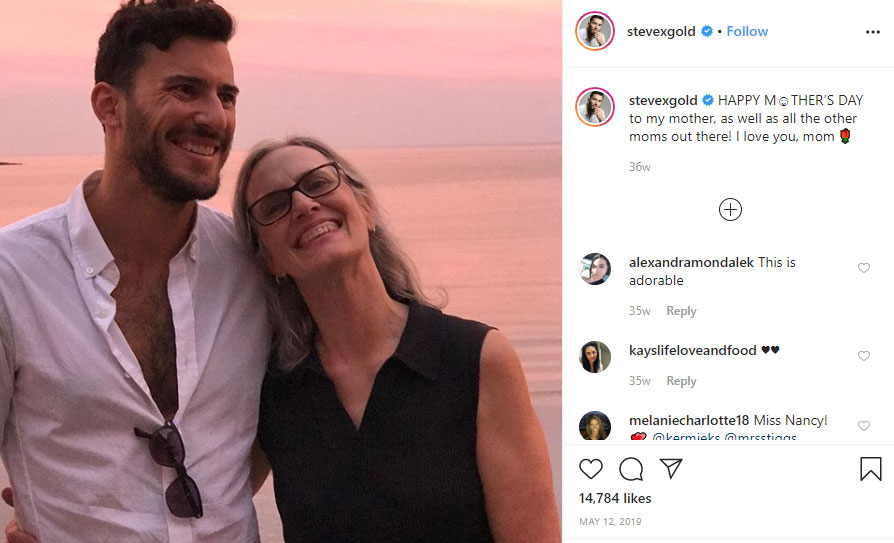Click the MAY 12, 2019 post date
This screenshot has width=894, height=543.
pos(610,521)
